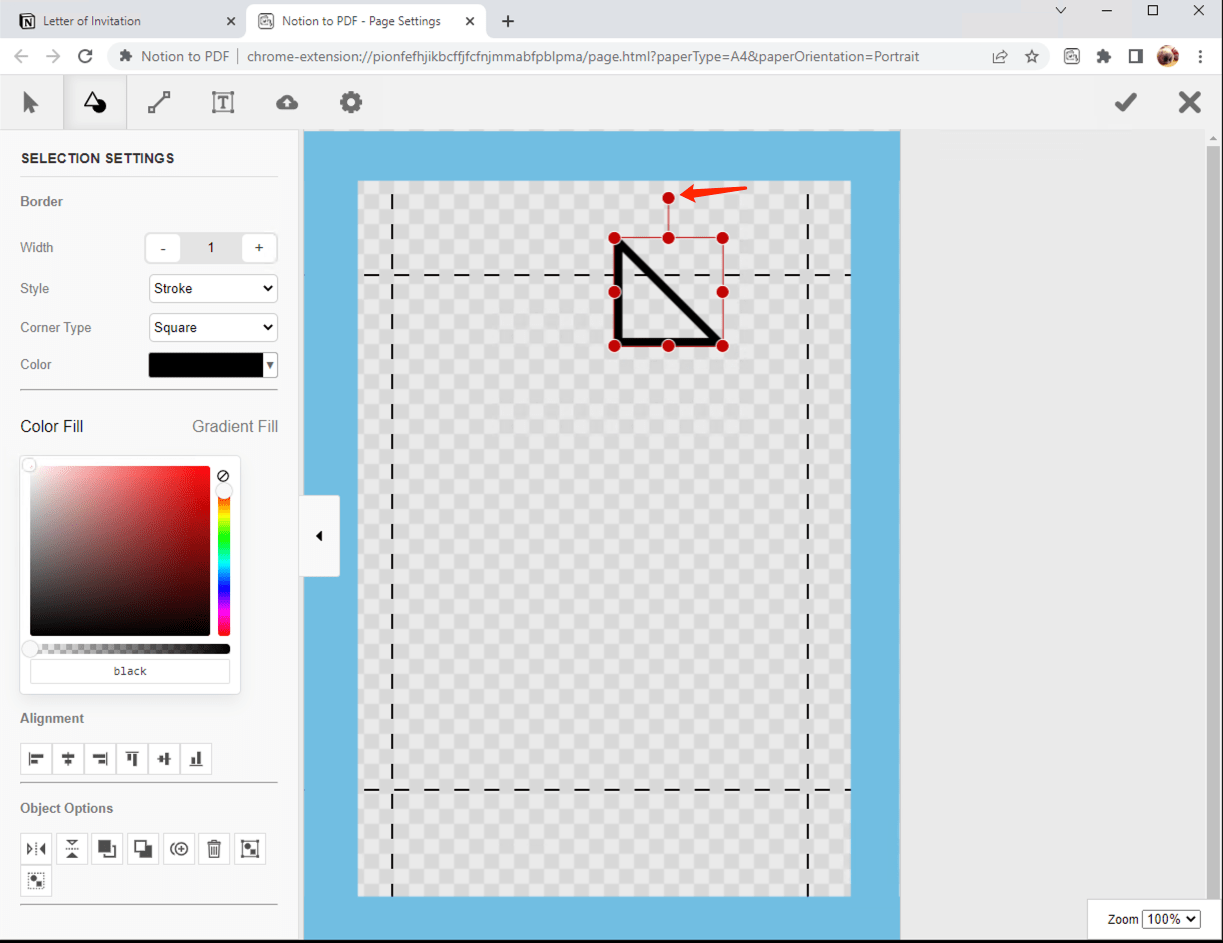Change the Zoom level dropdown
1223x943 pixels.
click(x=1171, y=919)
